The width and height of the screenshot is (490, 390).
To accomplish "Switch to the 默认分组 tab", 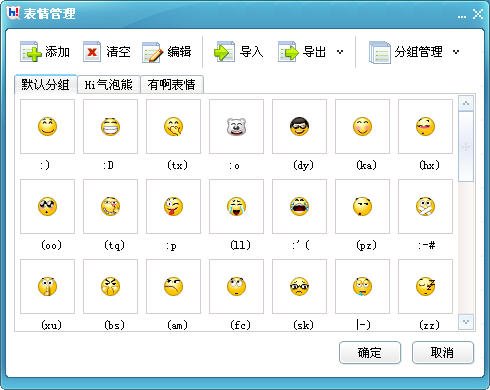I will [x=46, y=84].
